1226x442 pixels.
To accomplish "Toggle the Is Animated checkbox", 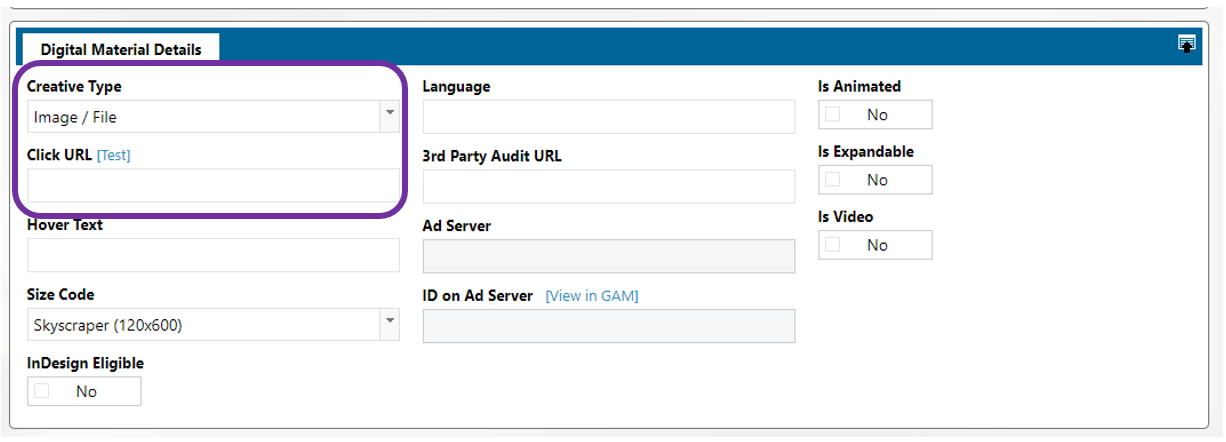I will click(x=833, y=115).
